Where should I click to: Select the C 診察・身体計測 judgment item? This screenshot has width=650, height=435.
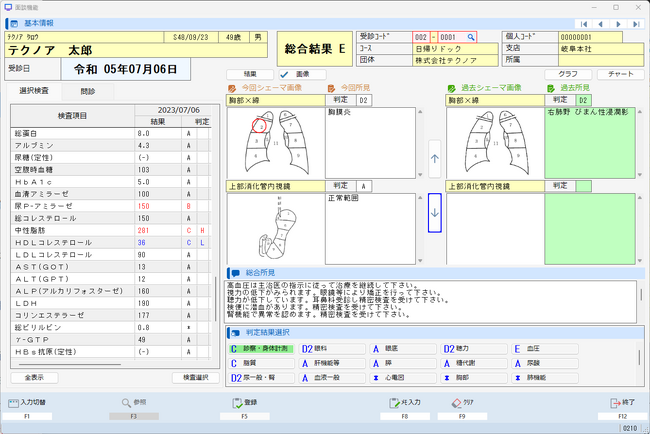[262, 349]
